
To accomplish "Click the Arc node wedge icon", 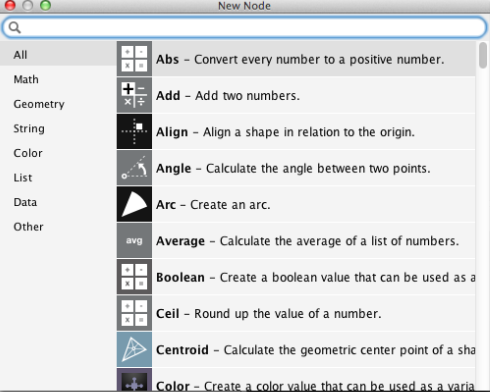I will pos(134,204).
